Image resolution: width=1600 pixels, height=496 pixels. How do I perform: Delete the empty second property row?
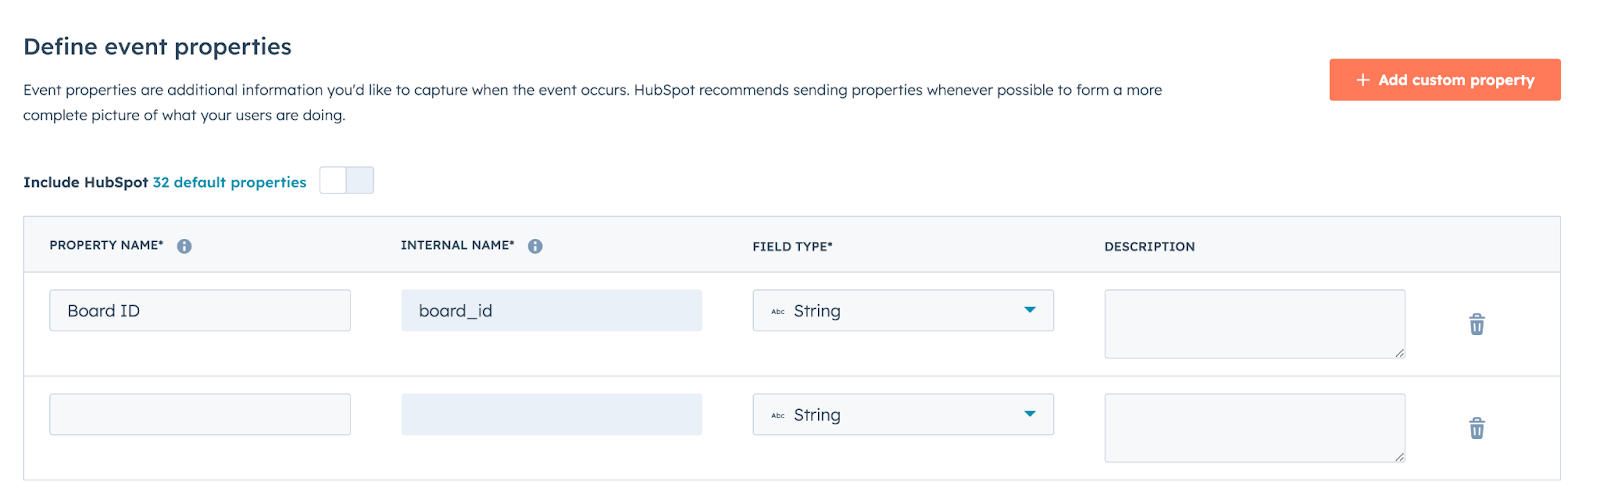1476,428
